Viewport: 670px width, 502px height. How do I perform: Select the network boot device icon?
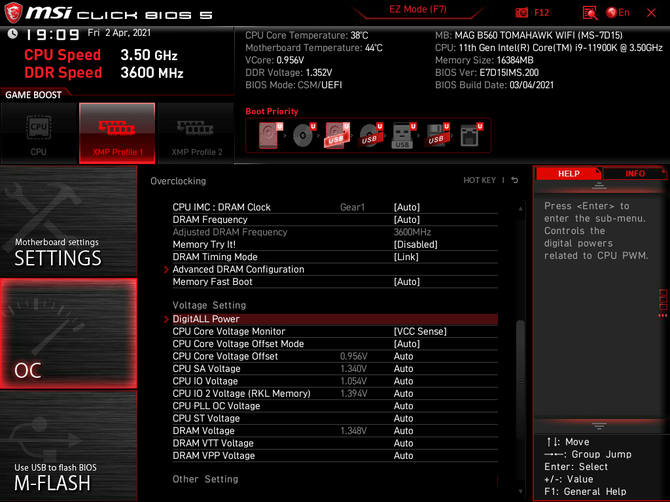pos(471,135)
